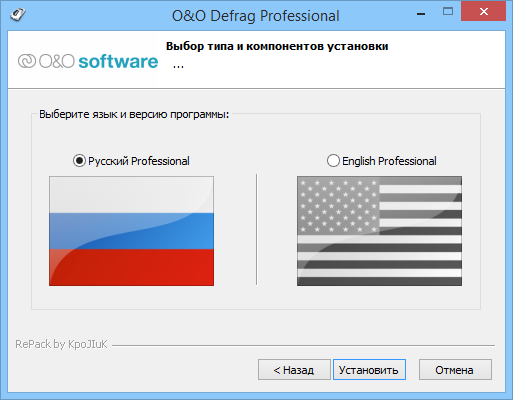Click the heading 'Выбор типа и компонентов установки'
Image resolution: width=513 pixels, height=400 pixels.
tap(277, 46)
